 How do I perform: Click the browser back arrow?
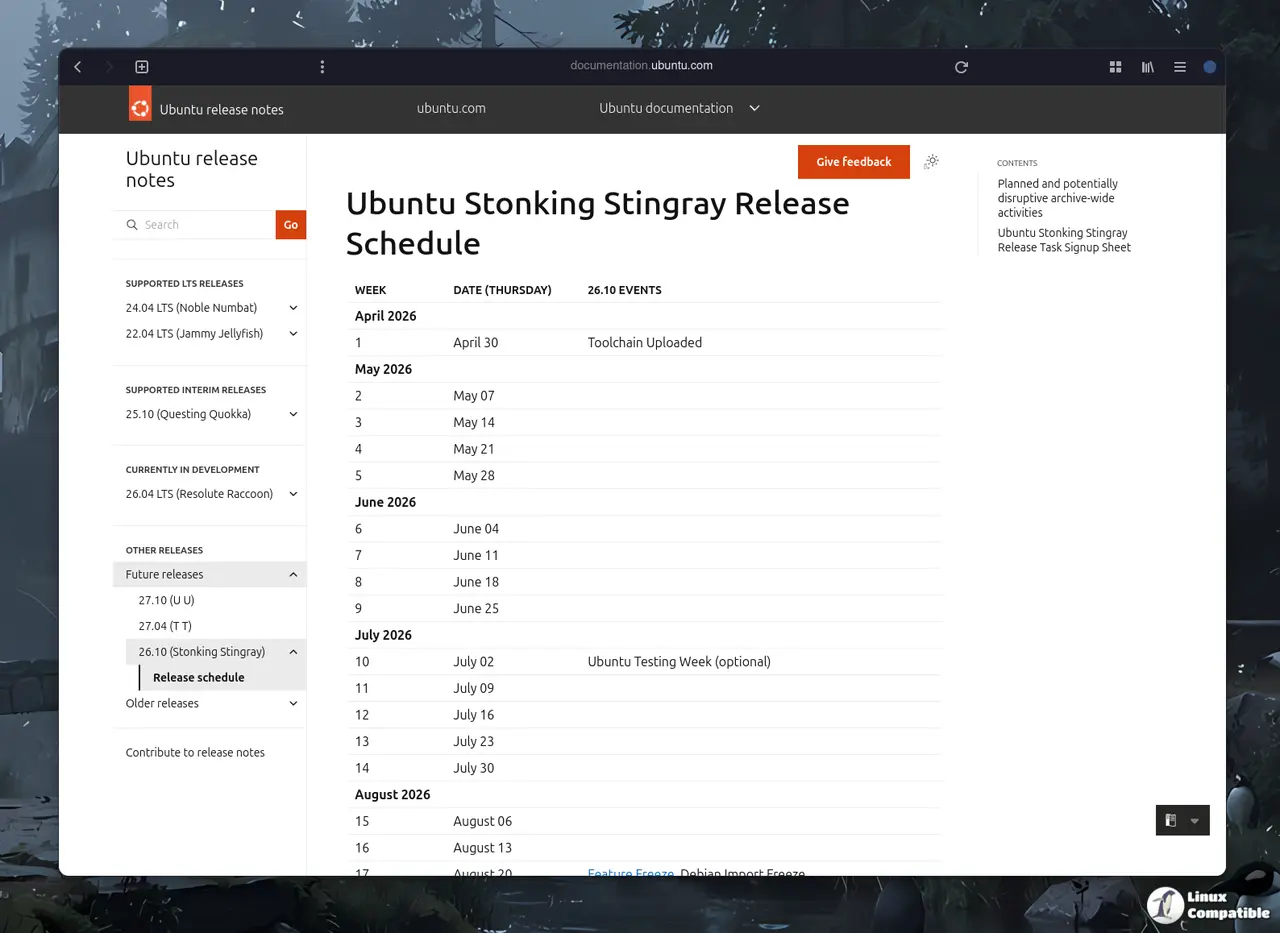pos(78,67)
